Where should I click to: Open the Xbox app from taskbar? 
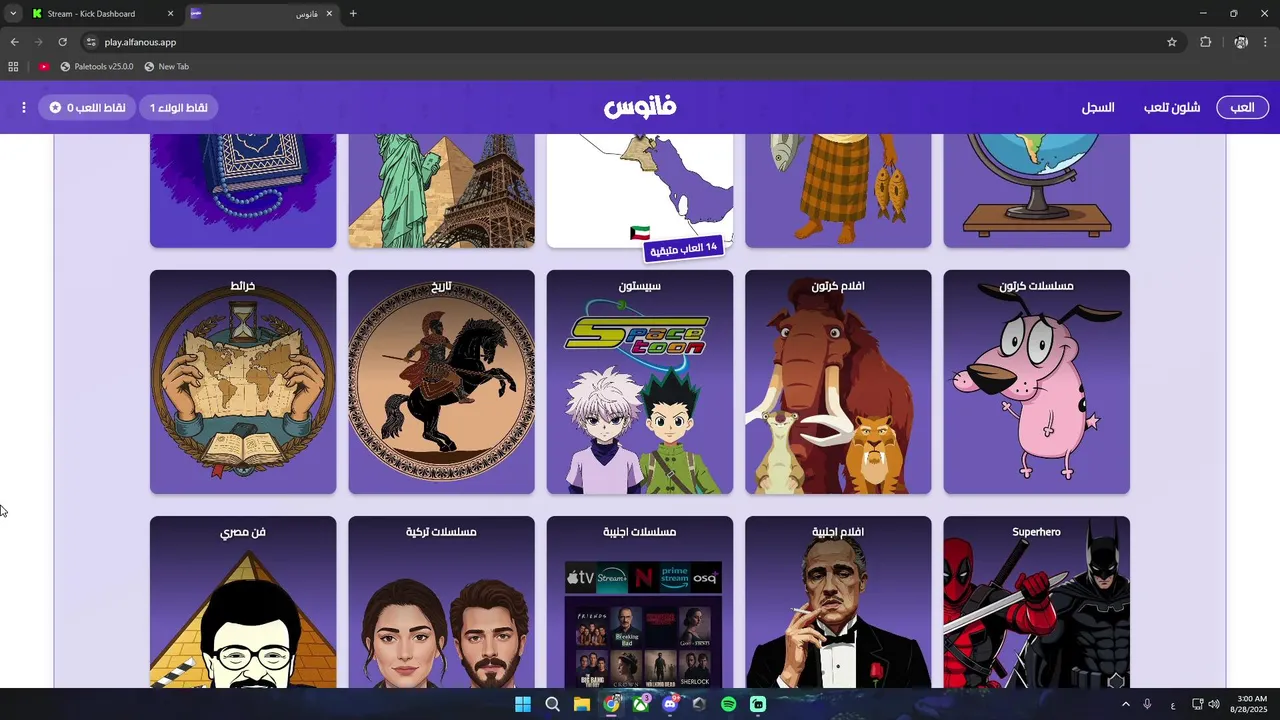tap(641, 704)
